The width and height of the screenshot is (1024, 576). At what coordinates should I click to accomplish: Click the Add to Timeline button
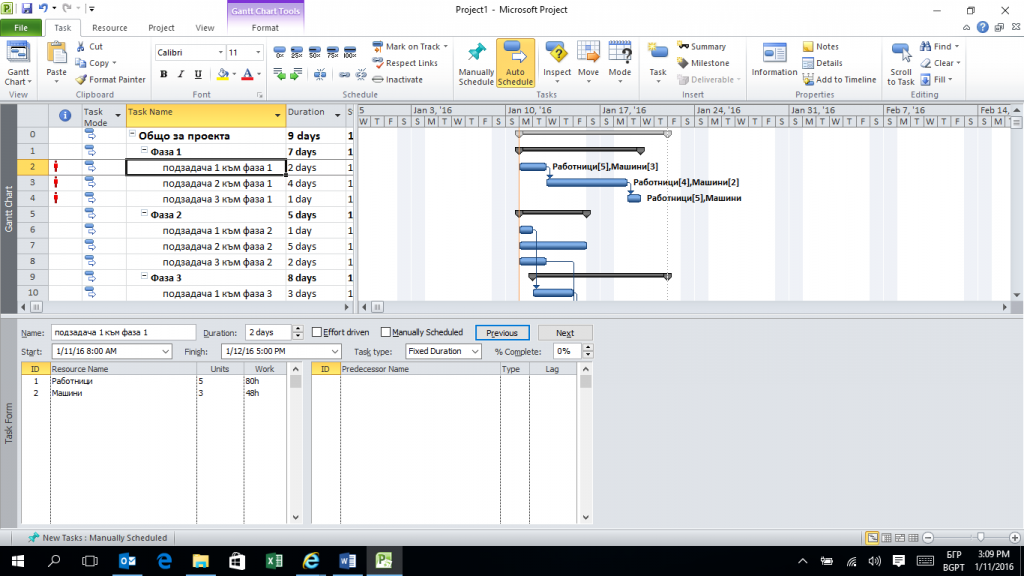click(839, 80)
